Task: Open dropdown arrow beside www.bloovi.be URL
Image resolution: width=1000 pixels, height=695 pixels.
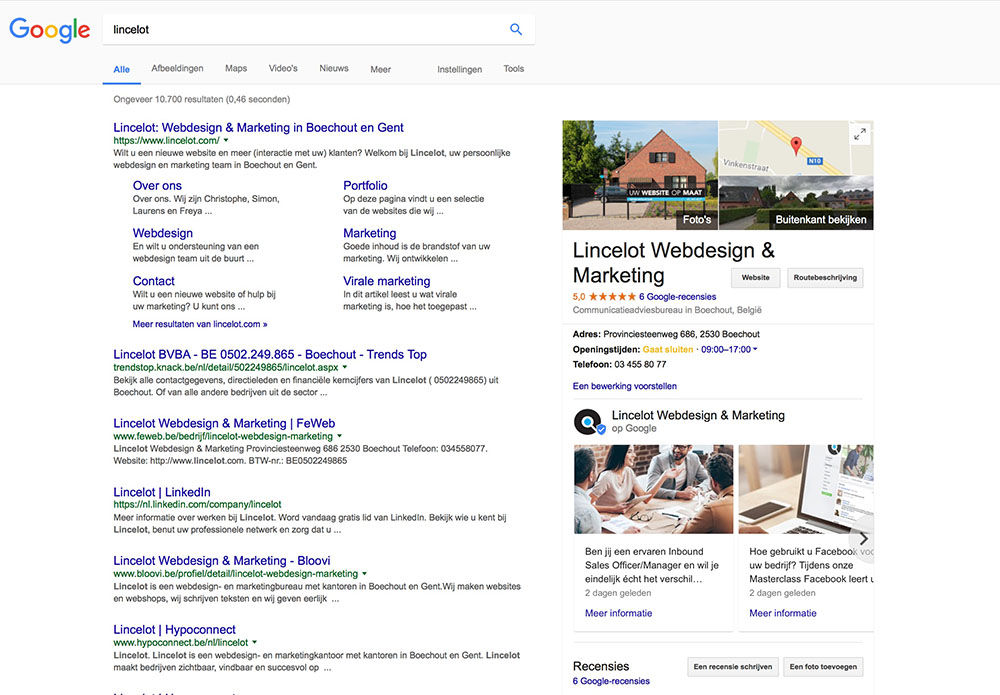Action: 364,574
